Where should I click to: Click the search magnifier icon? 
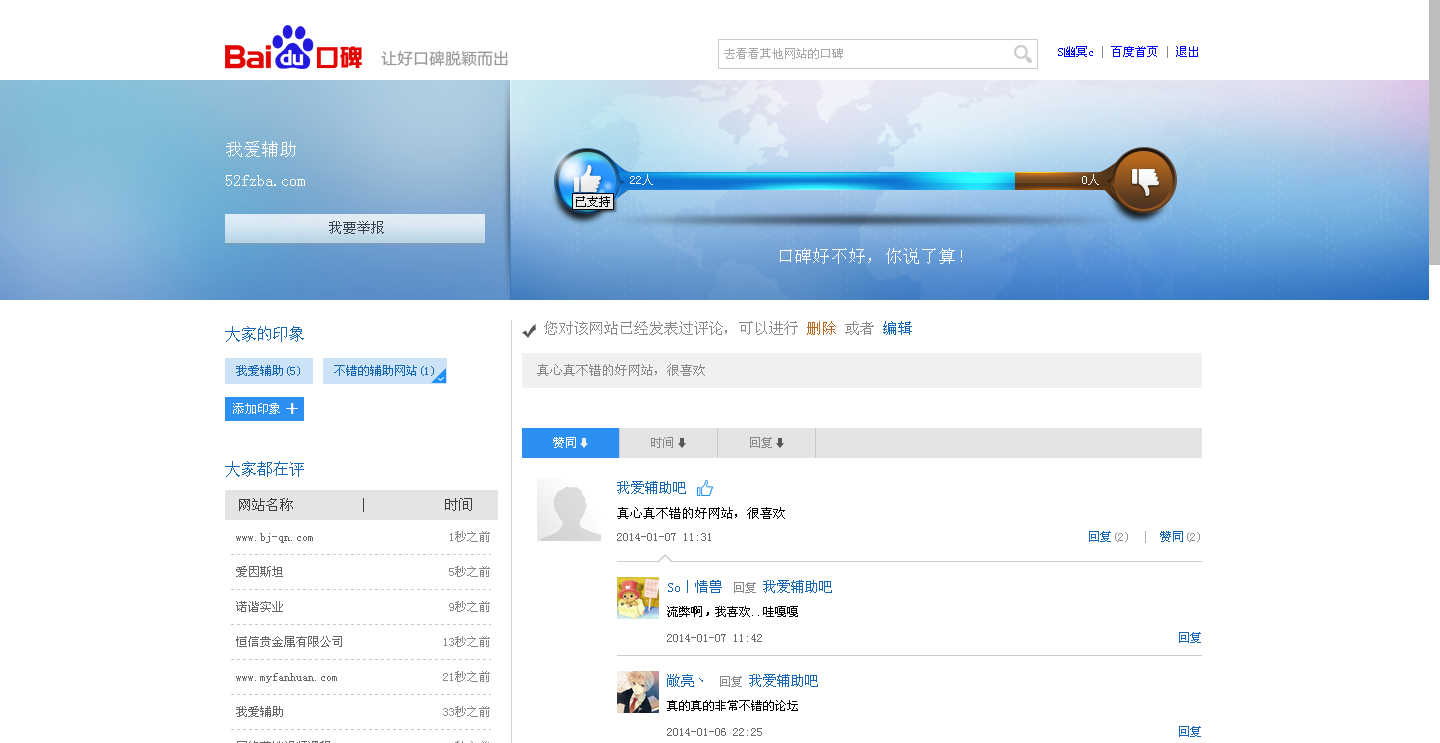(1022, 54)
